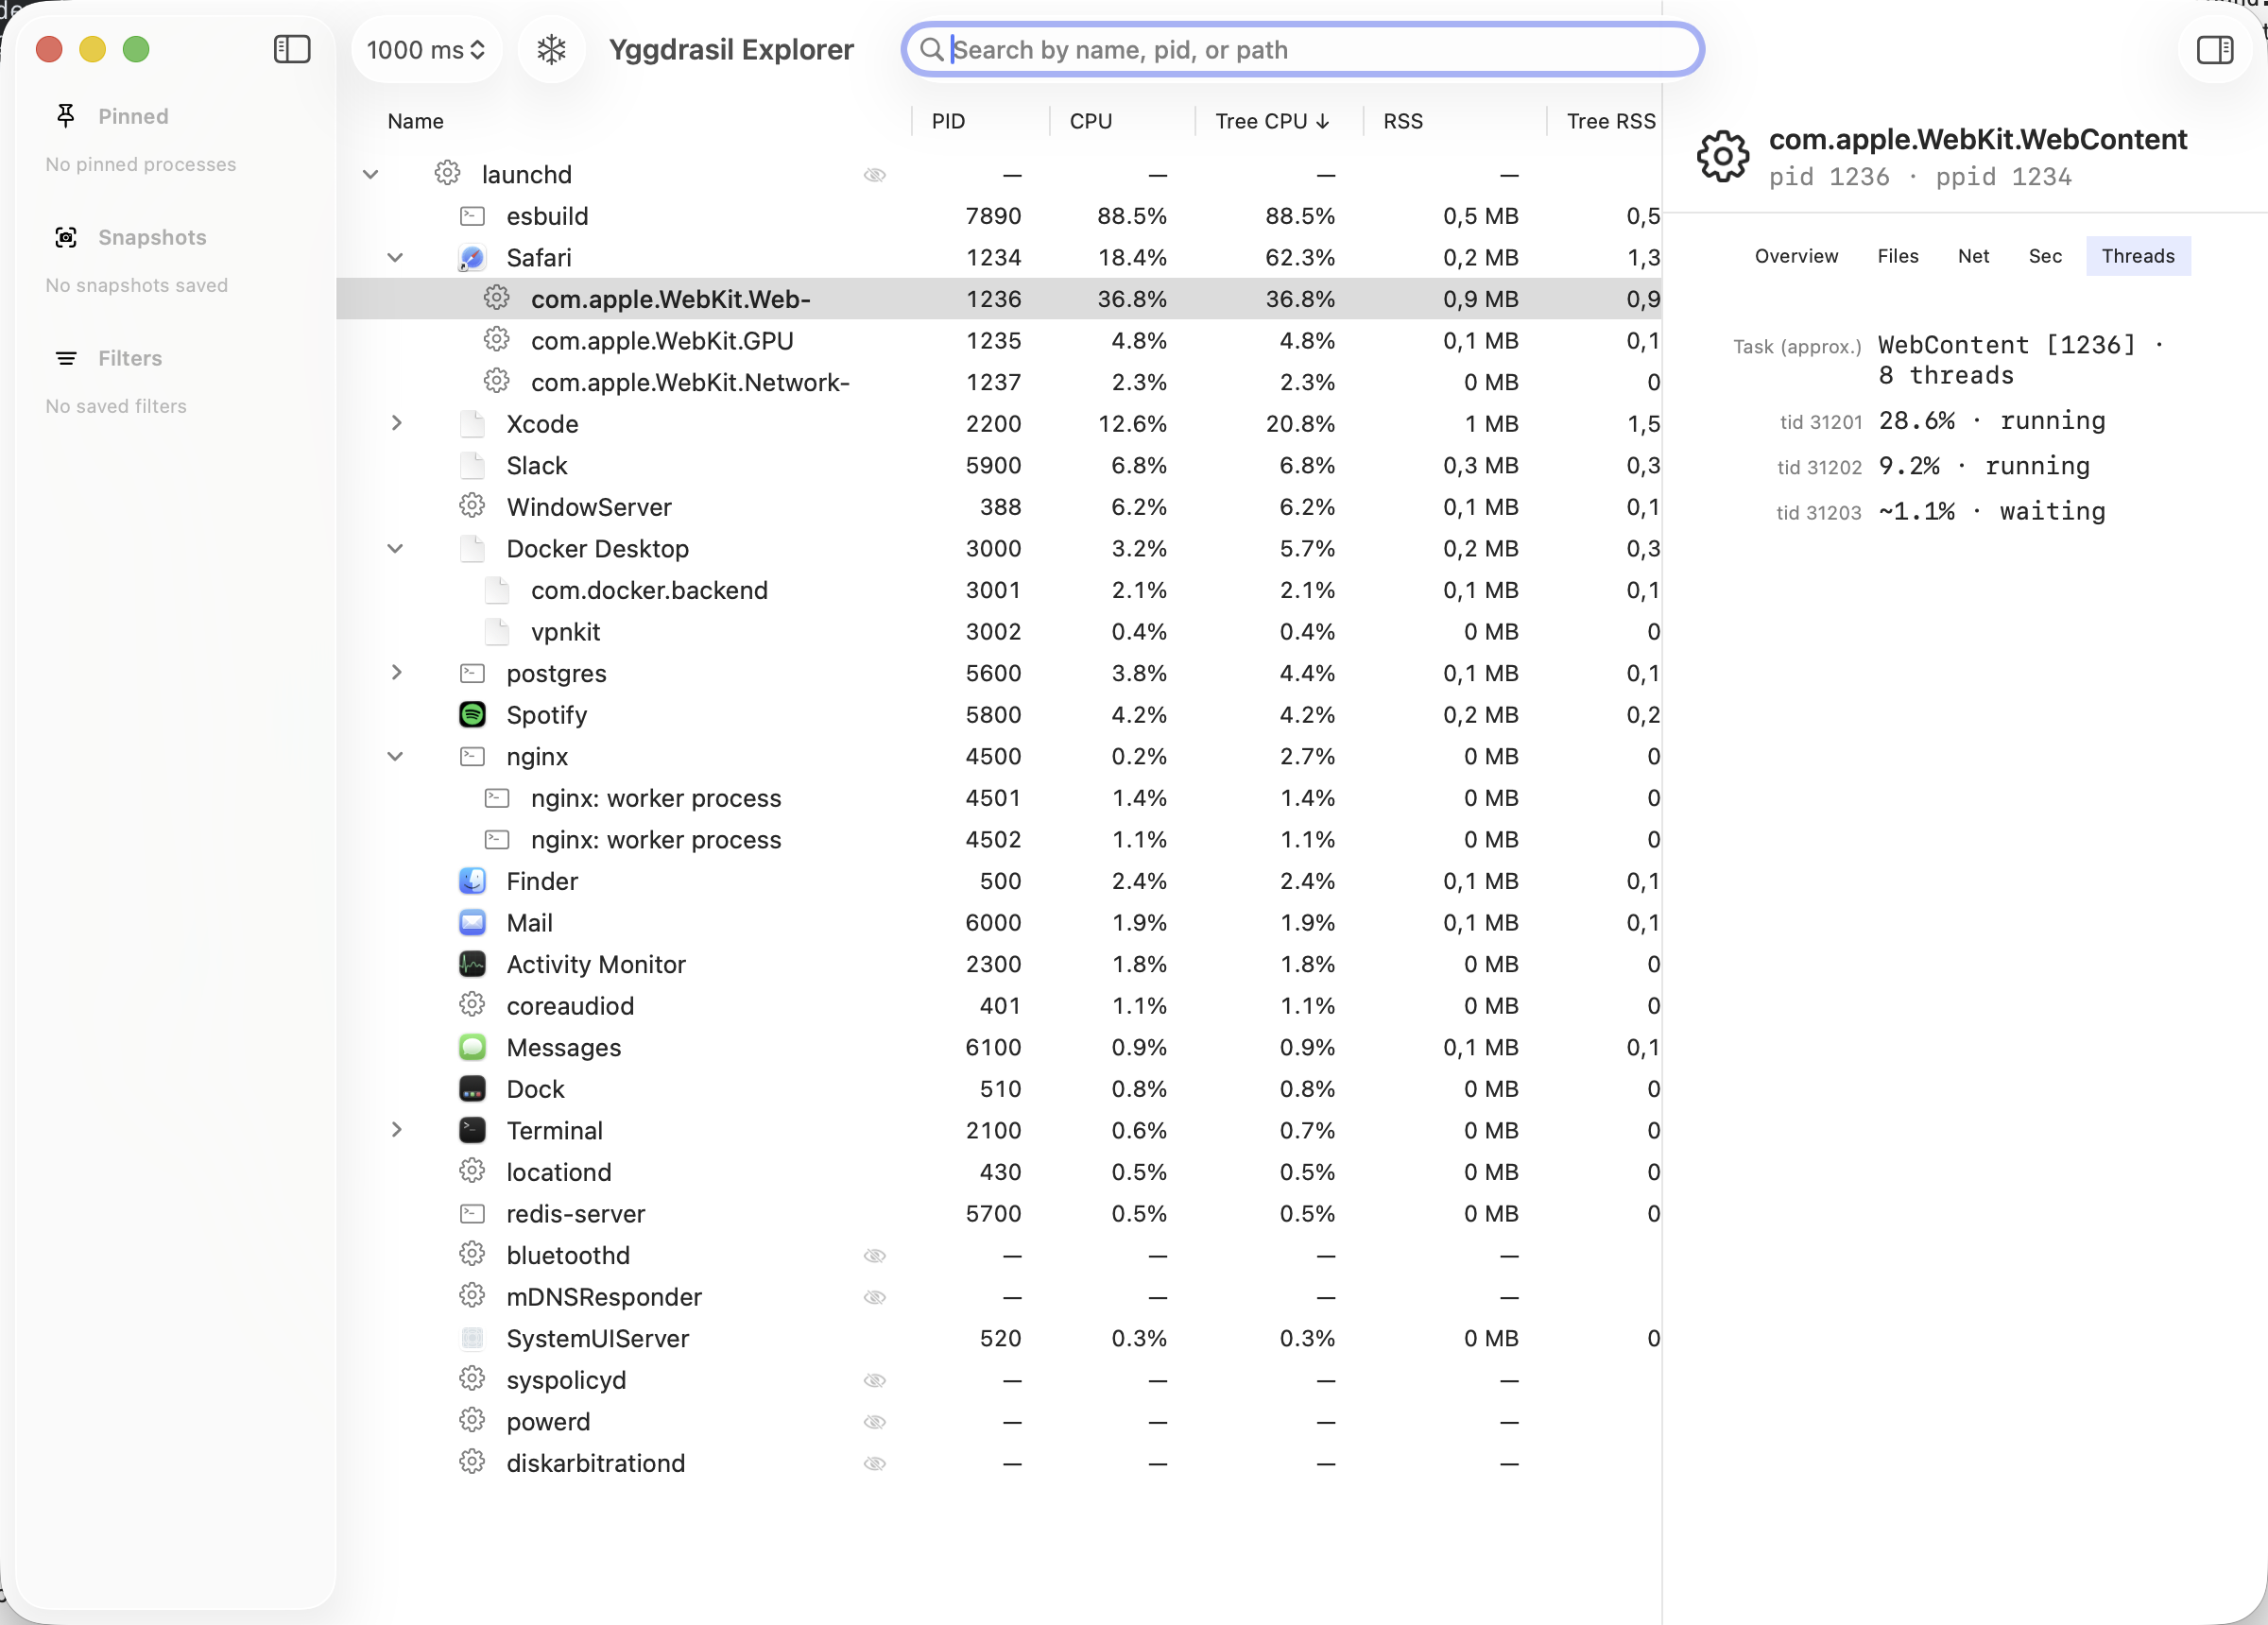Sort by the RSS column header
The image size is (2268, 1625).
click(x=1402, y=121)
